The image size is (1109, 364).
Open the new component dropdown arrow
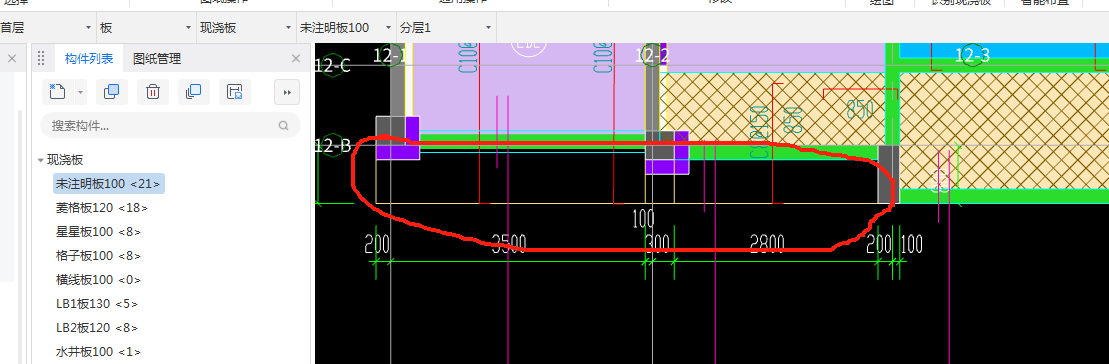pyautogui.click(x=80, y=92)
